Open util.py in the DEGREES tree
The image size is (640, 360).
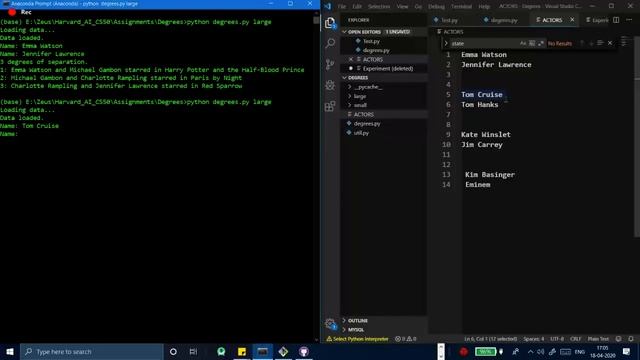361,133
